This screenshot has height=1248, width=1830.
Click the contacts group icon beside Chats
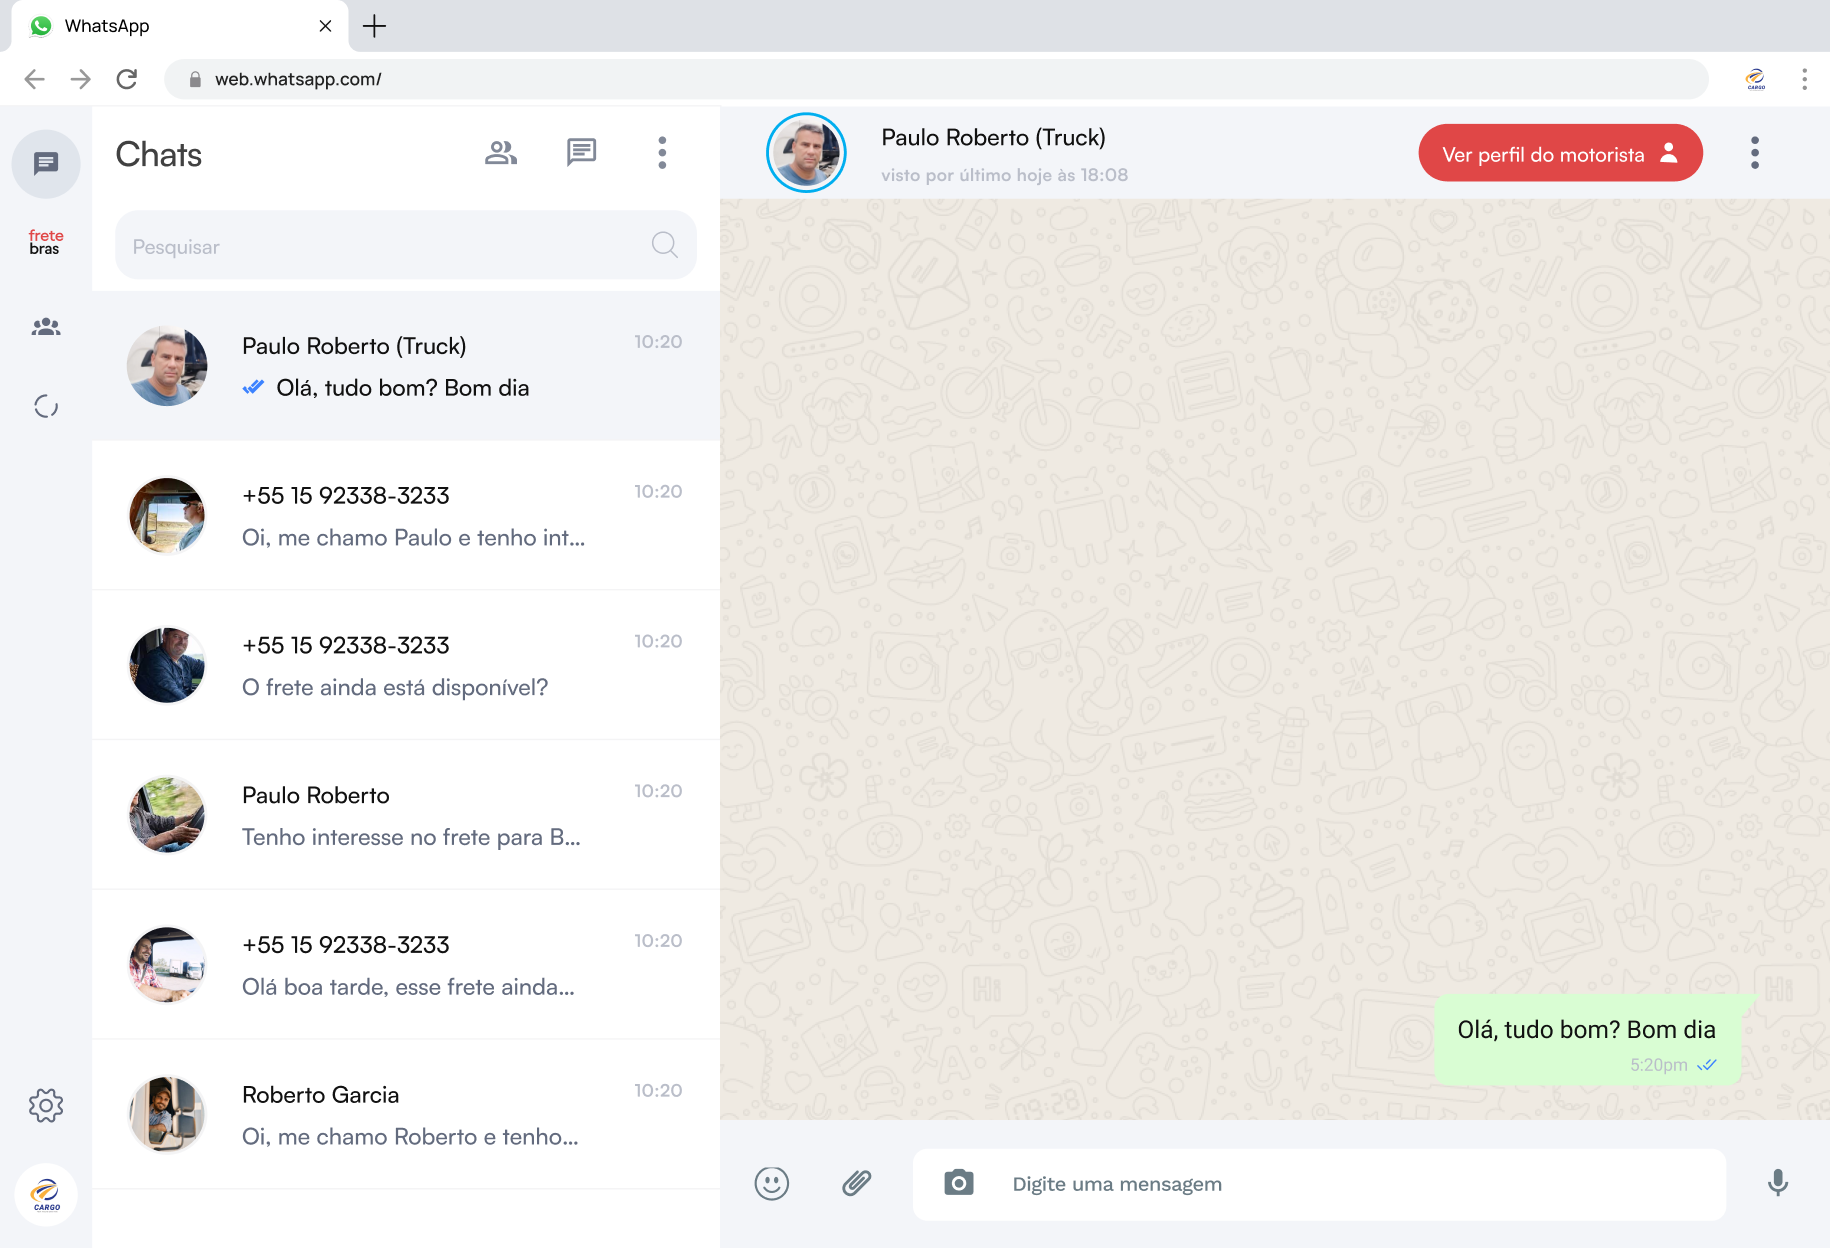501,153
